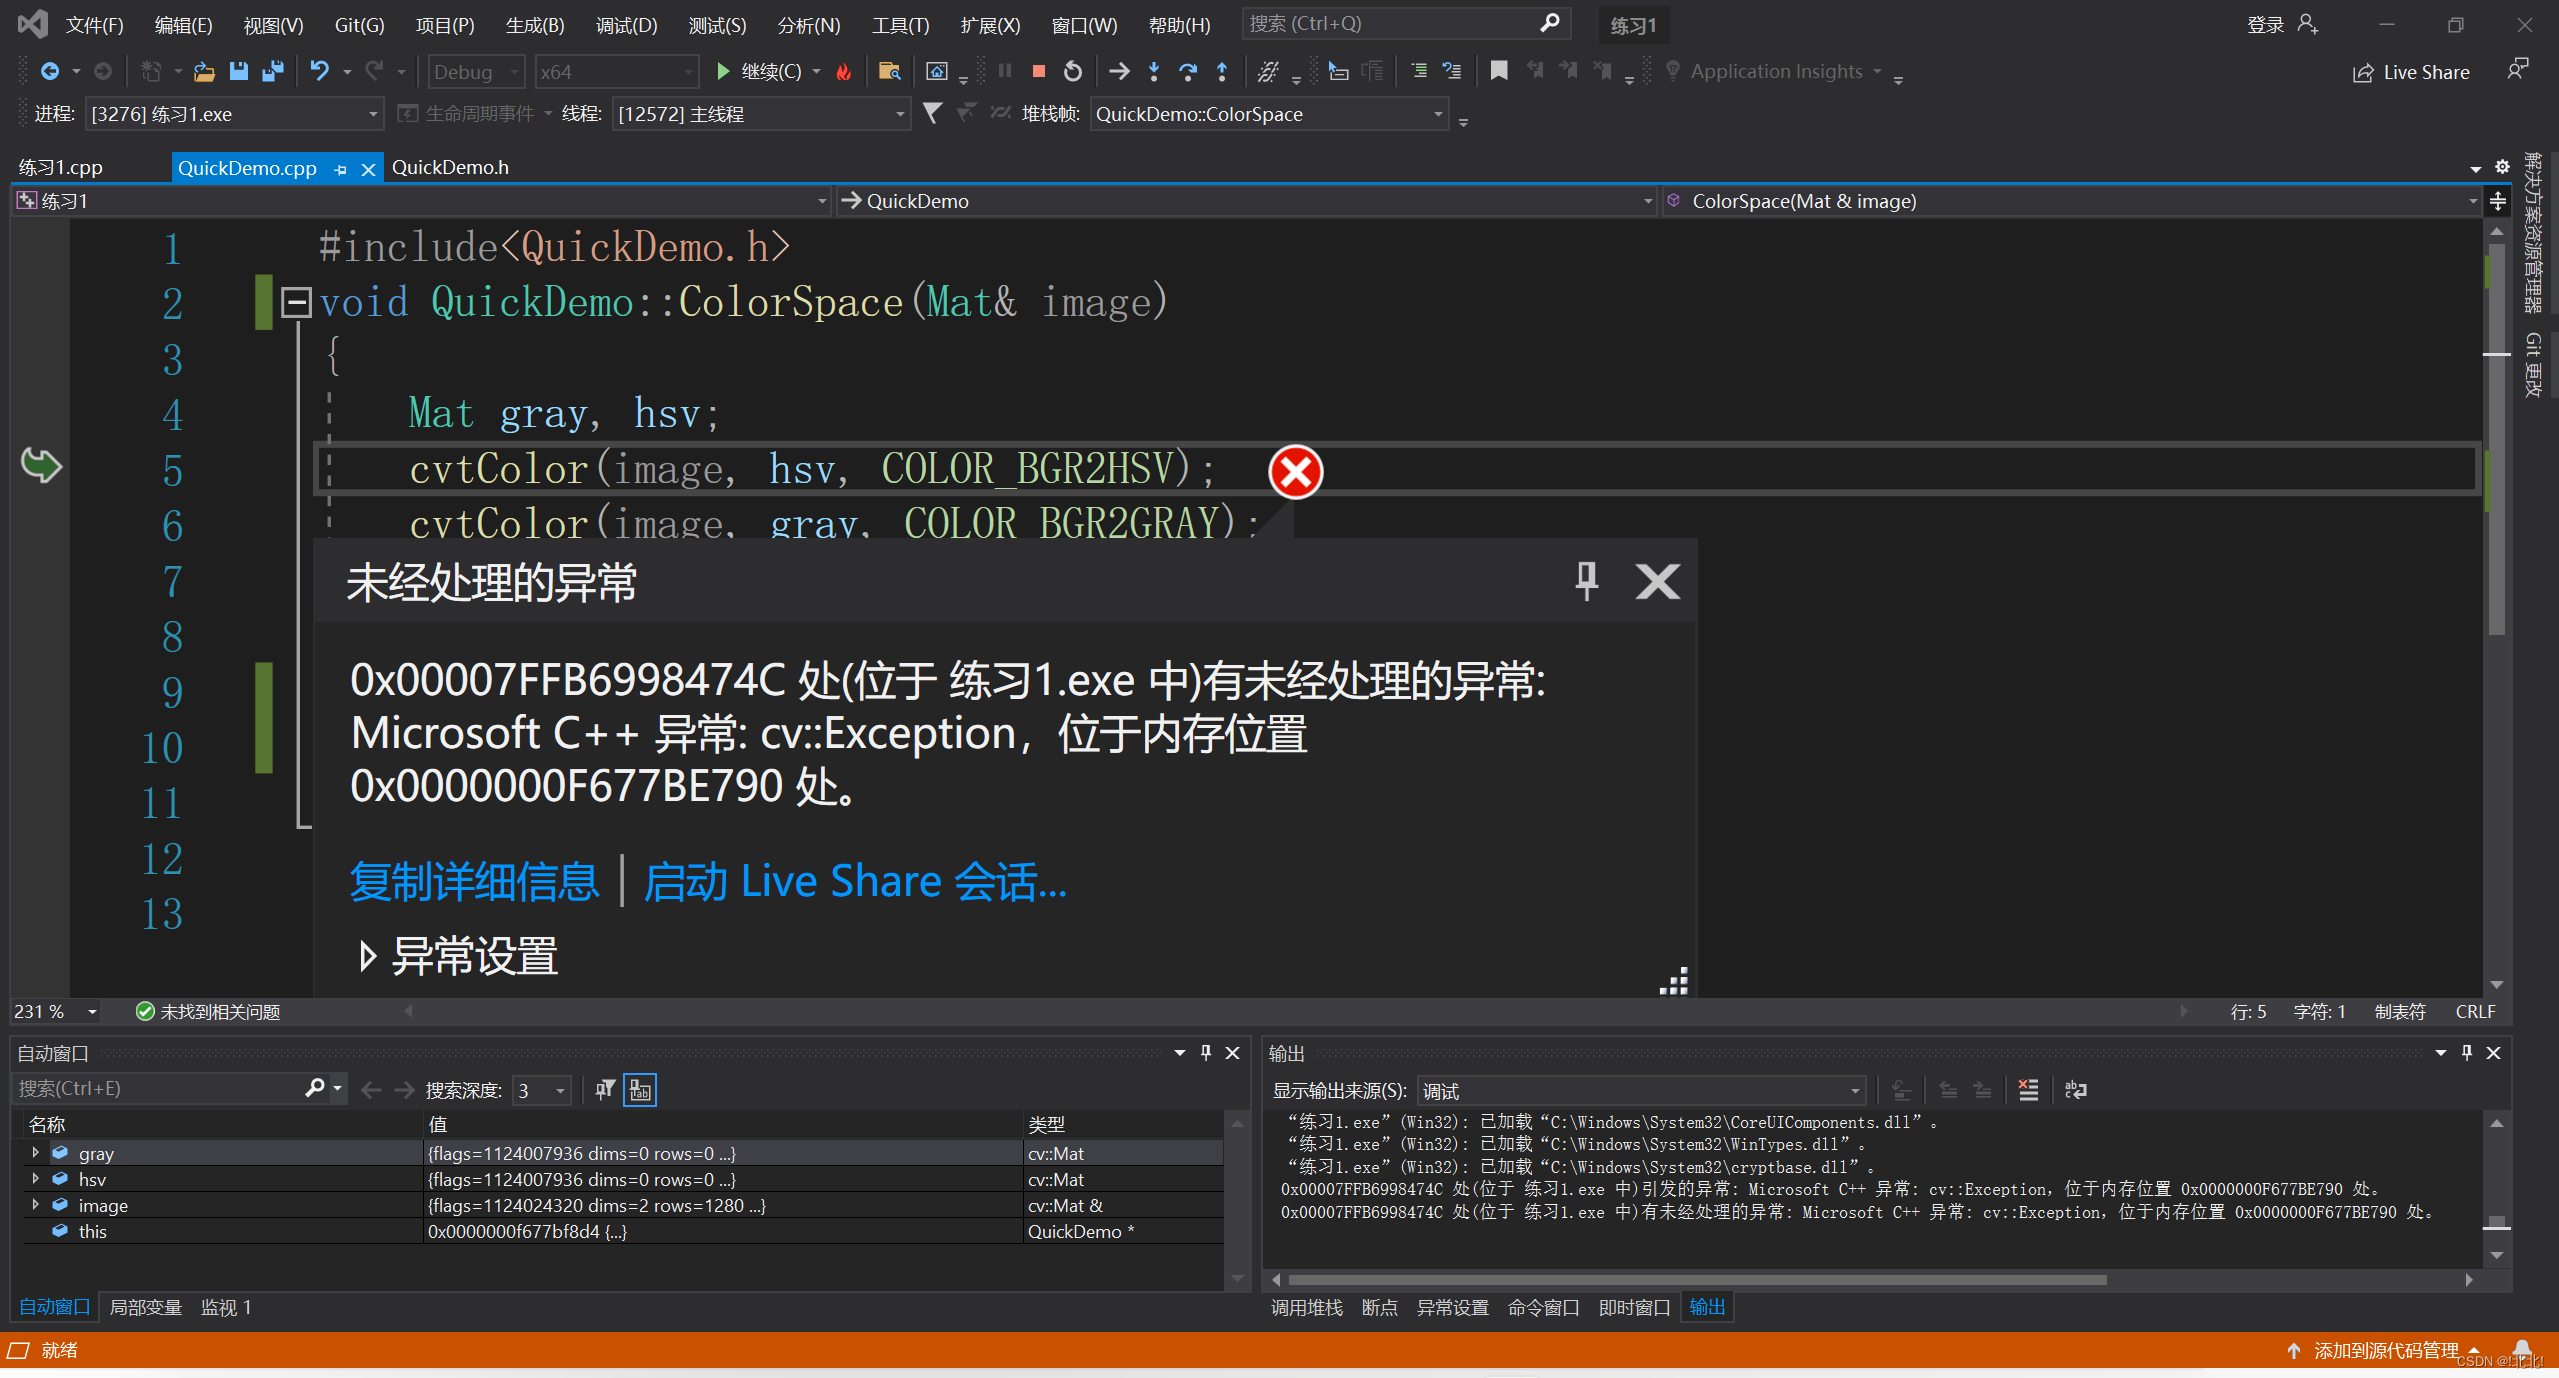Click the Hot Reload flame icon
The width and height of the screenshot is (2559, 1378).
click(x=844, y=72)
